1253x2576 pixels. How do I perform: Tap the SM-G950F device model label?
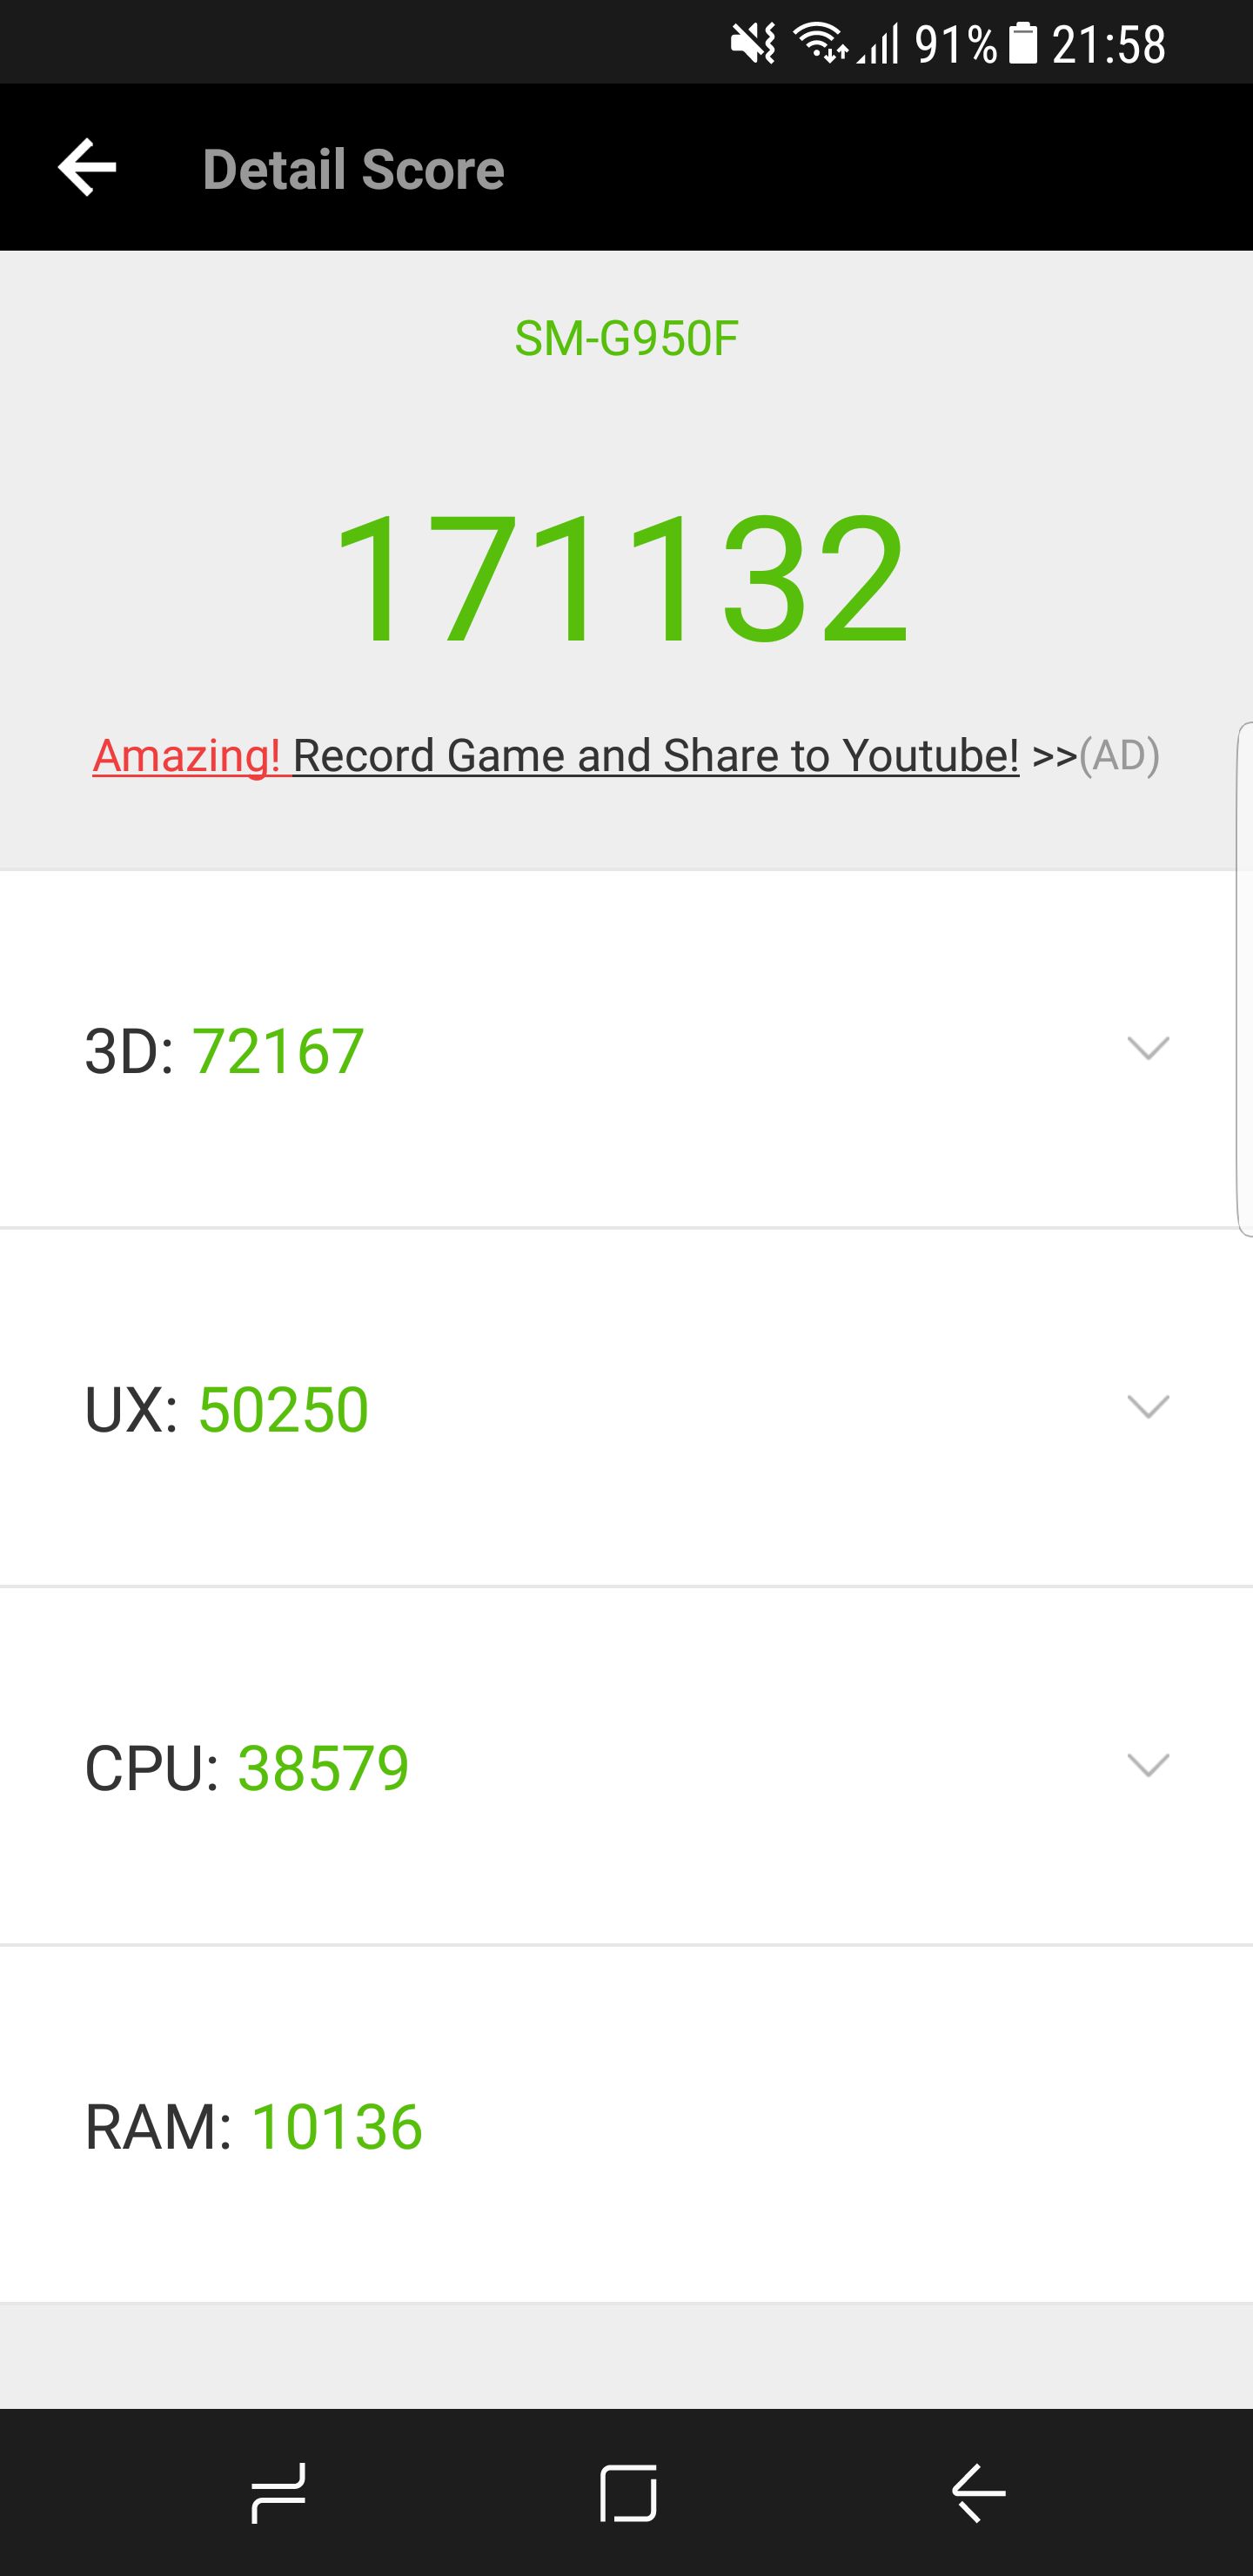tap(626, 338)
